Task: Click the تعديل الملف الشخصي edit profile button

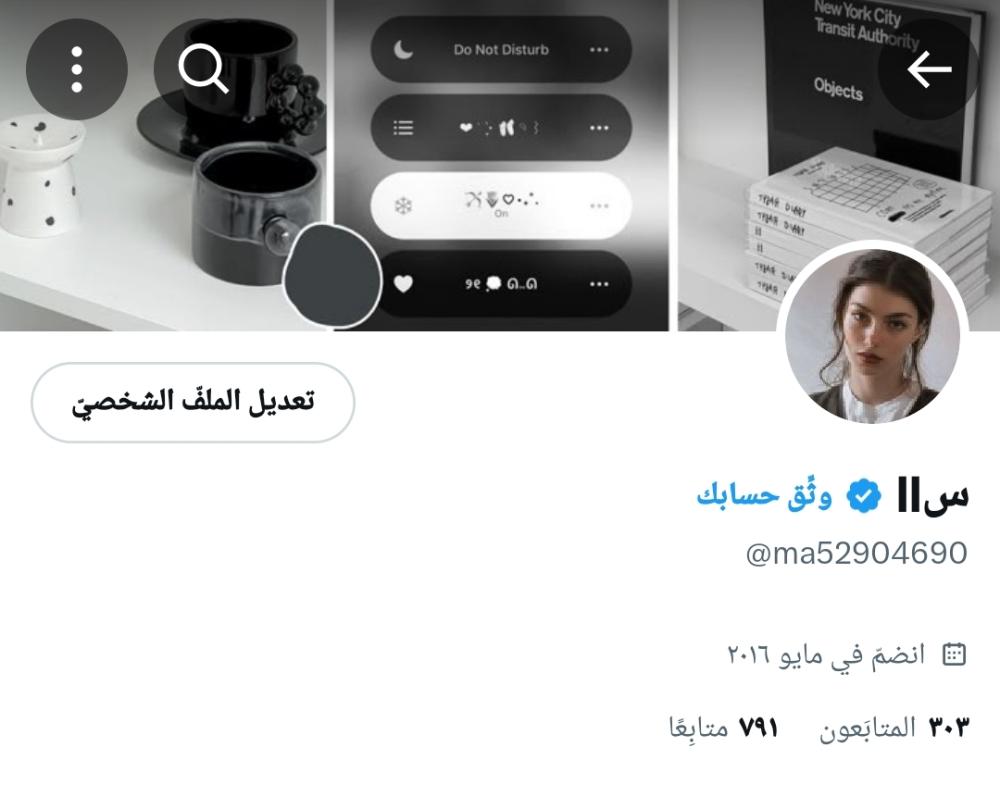Action: click(x=193, y=402)
